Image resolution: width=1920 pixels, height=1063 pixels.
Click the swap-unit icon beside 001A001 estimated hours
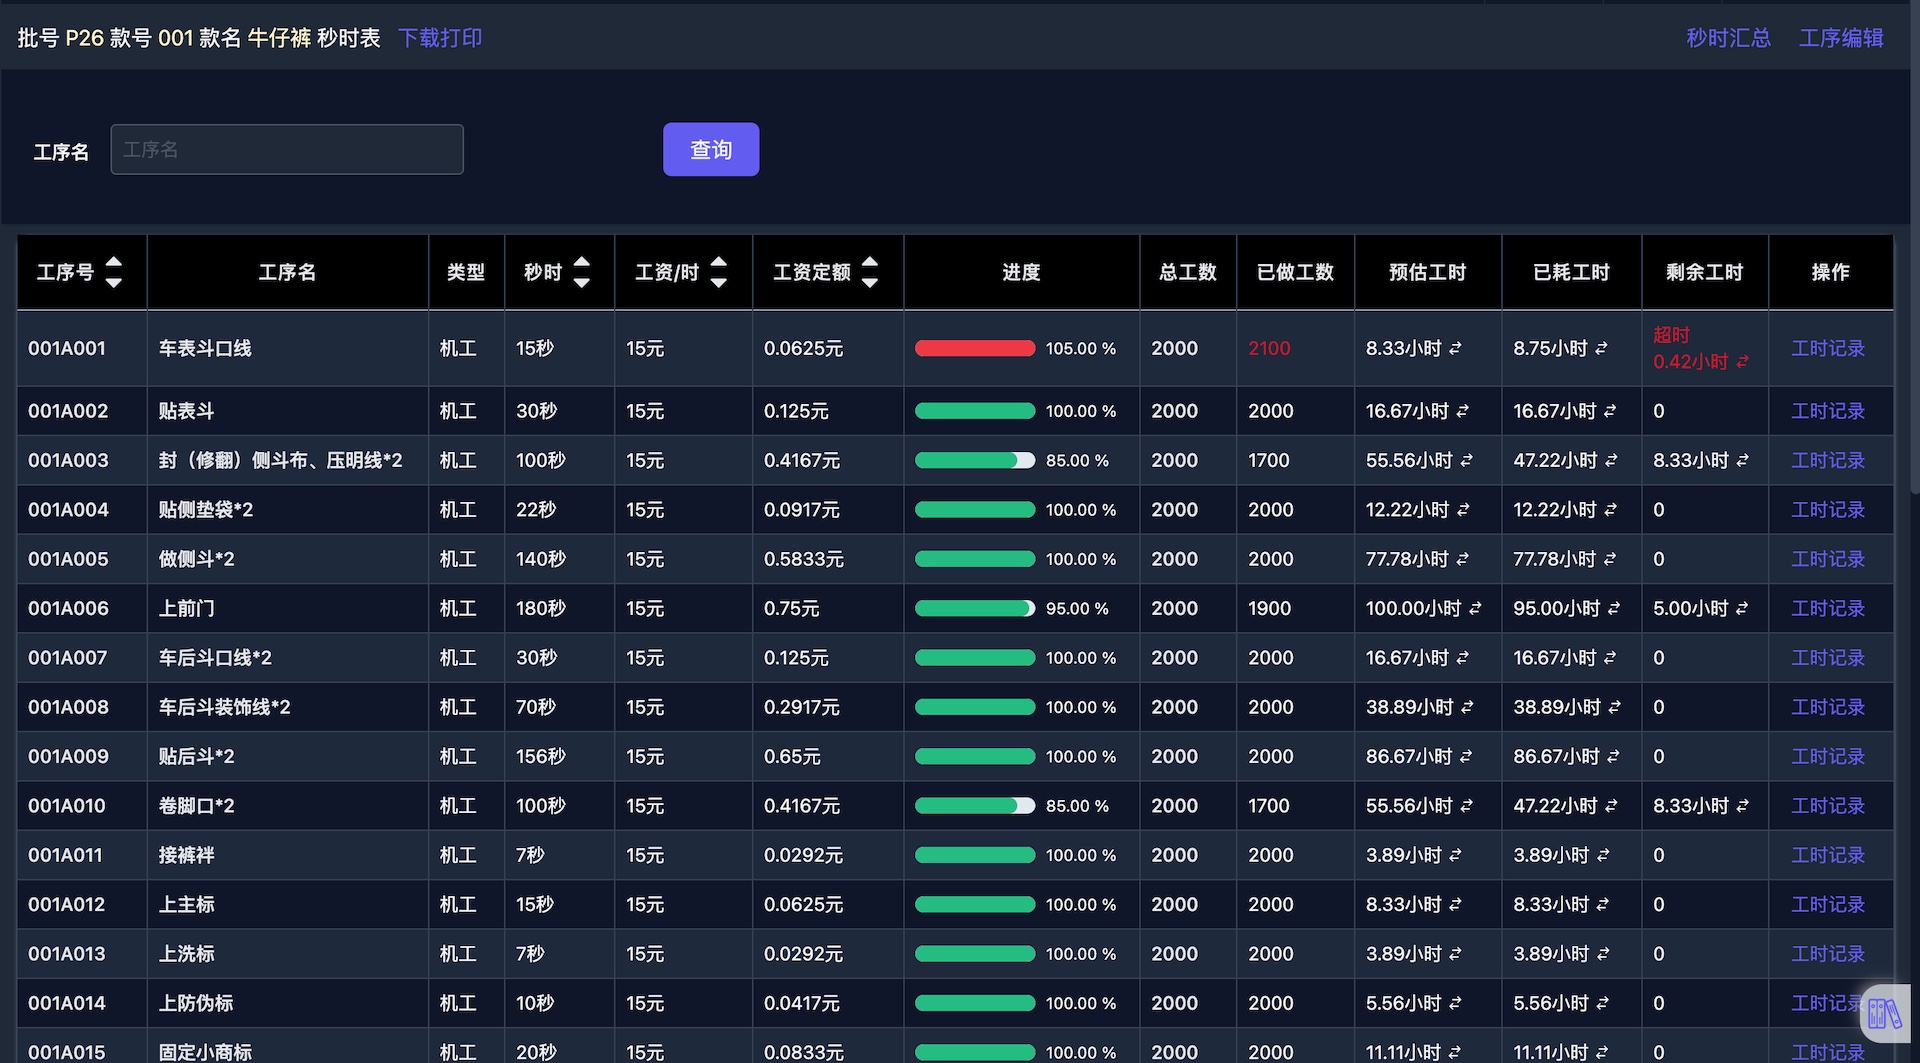coord(1456,348)
